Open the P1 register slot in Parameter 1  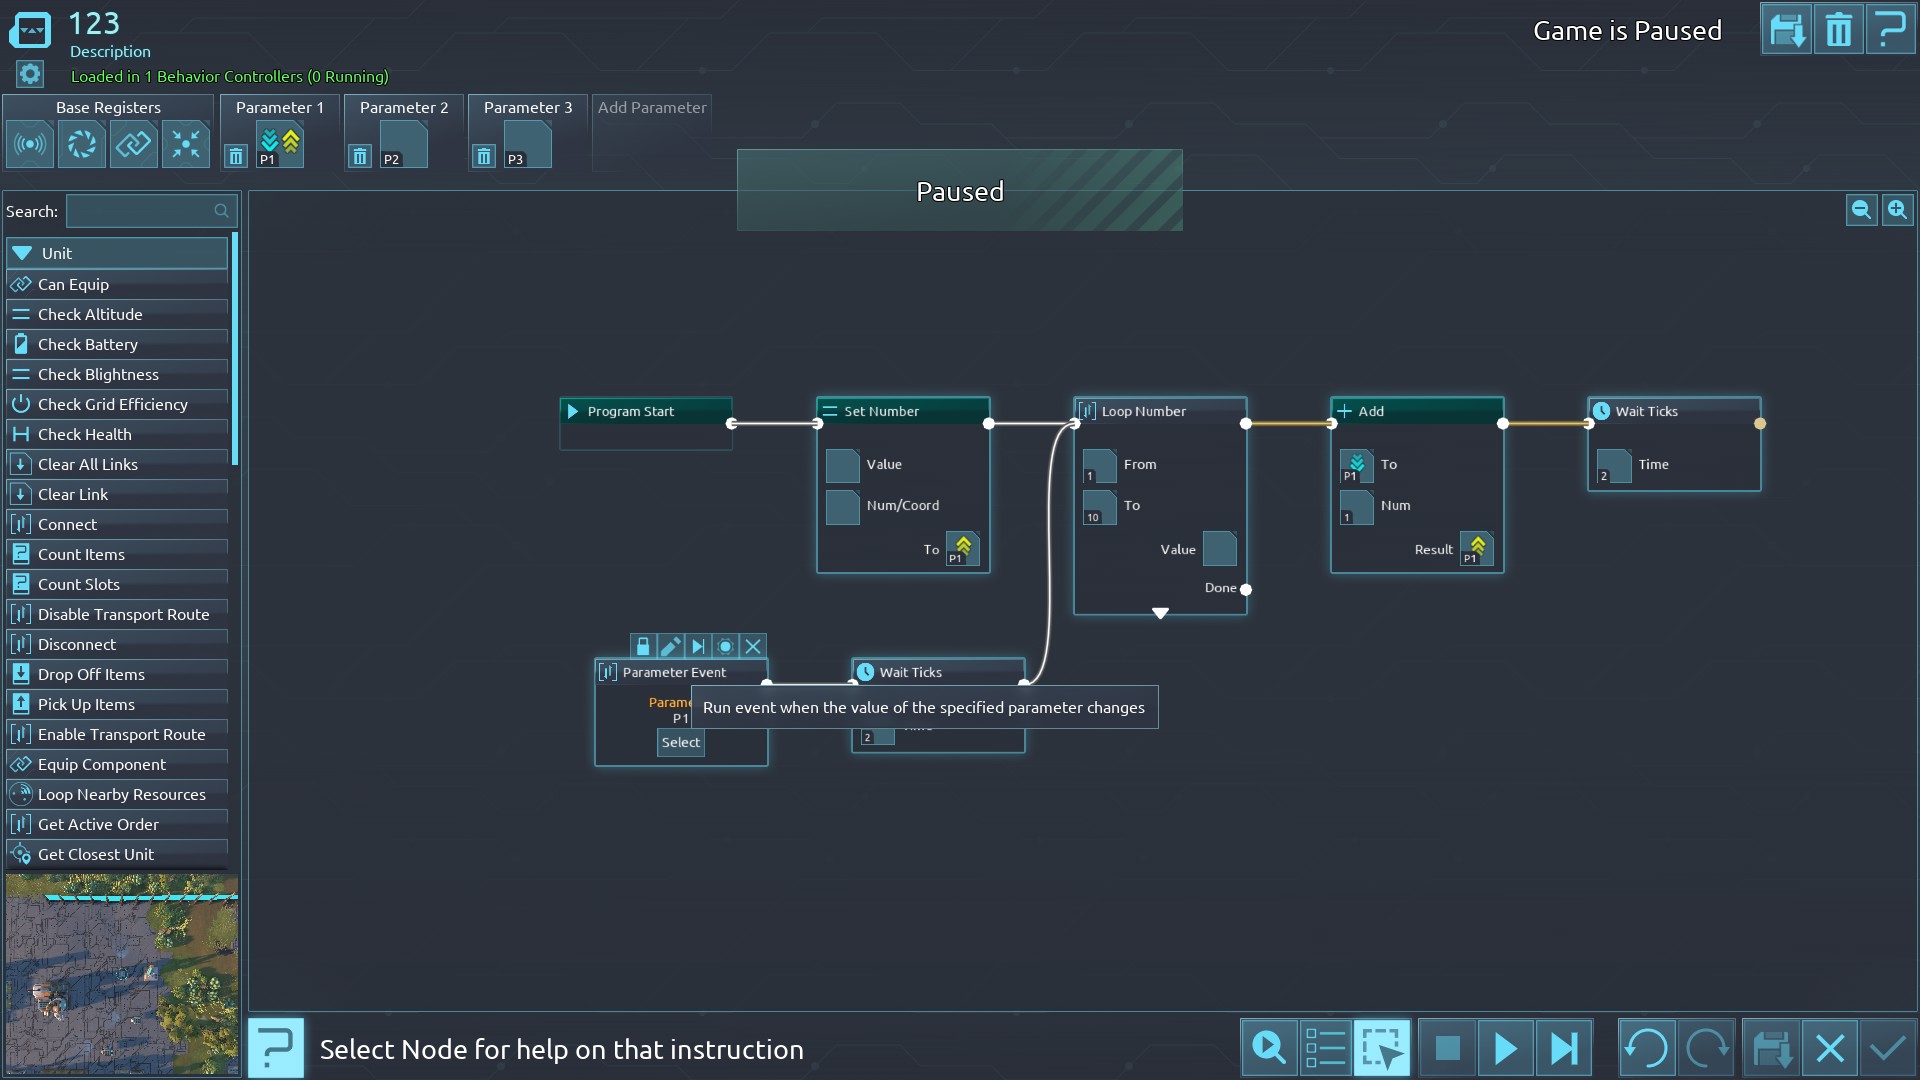tap(280, 145)
